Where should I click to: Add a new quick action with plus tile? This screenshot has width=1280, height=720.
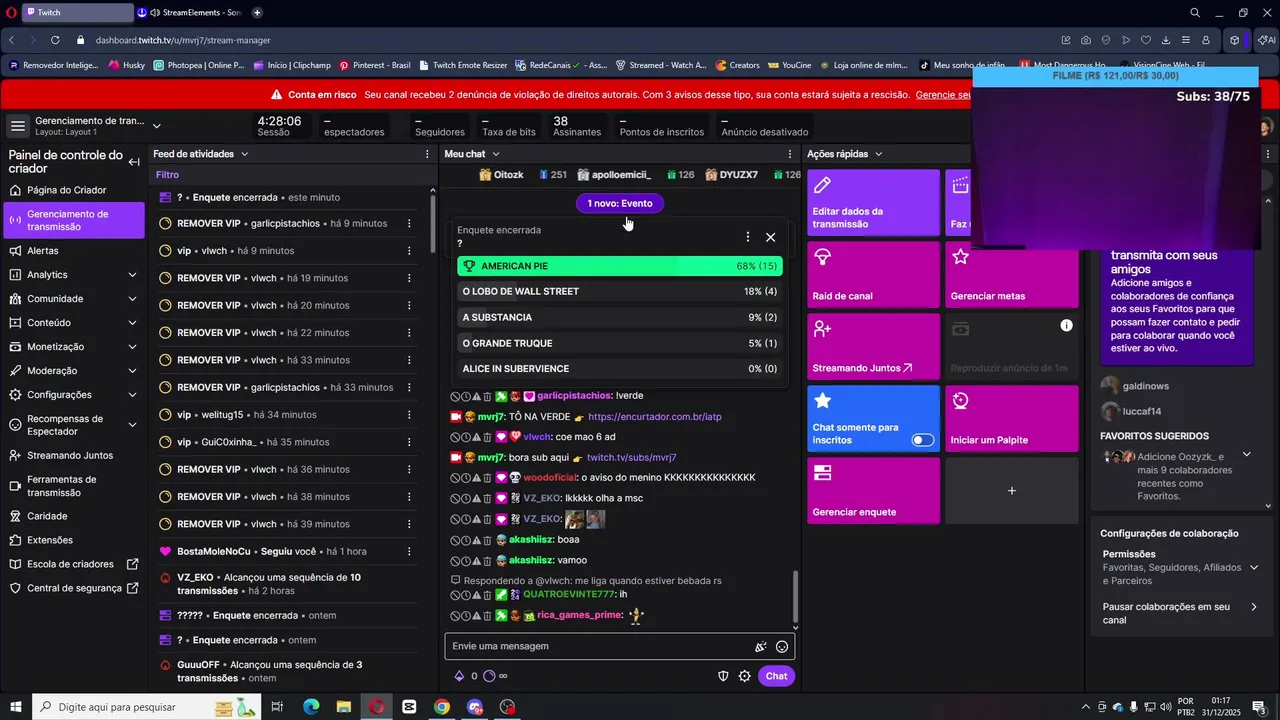point(1012,491)
